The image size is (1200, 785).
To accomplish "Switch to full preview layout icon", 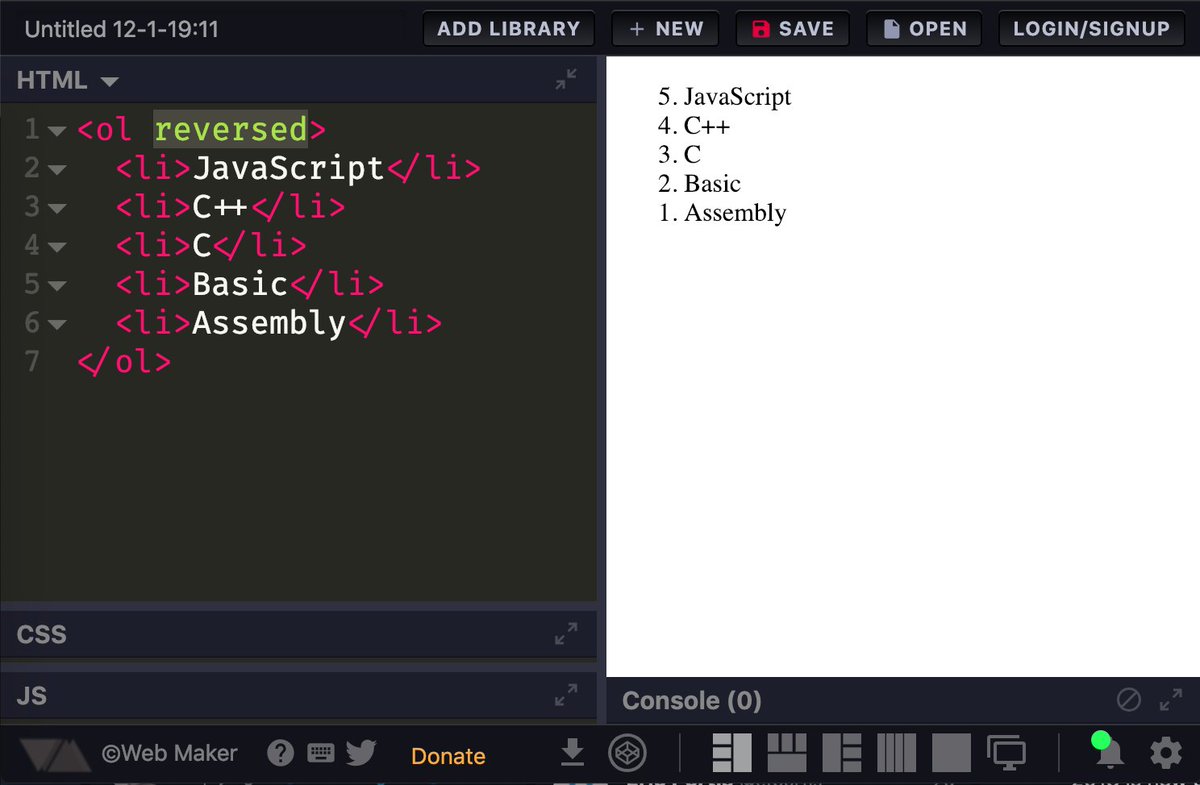I will coord(951,753).
